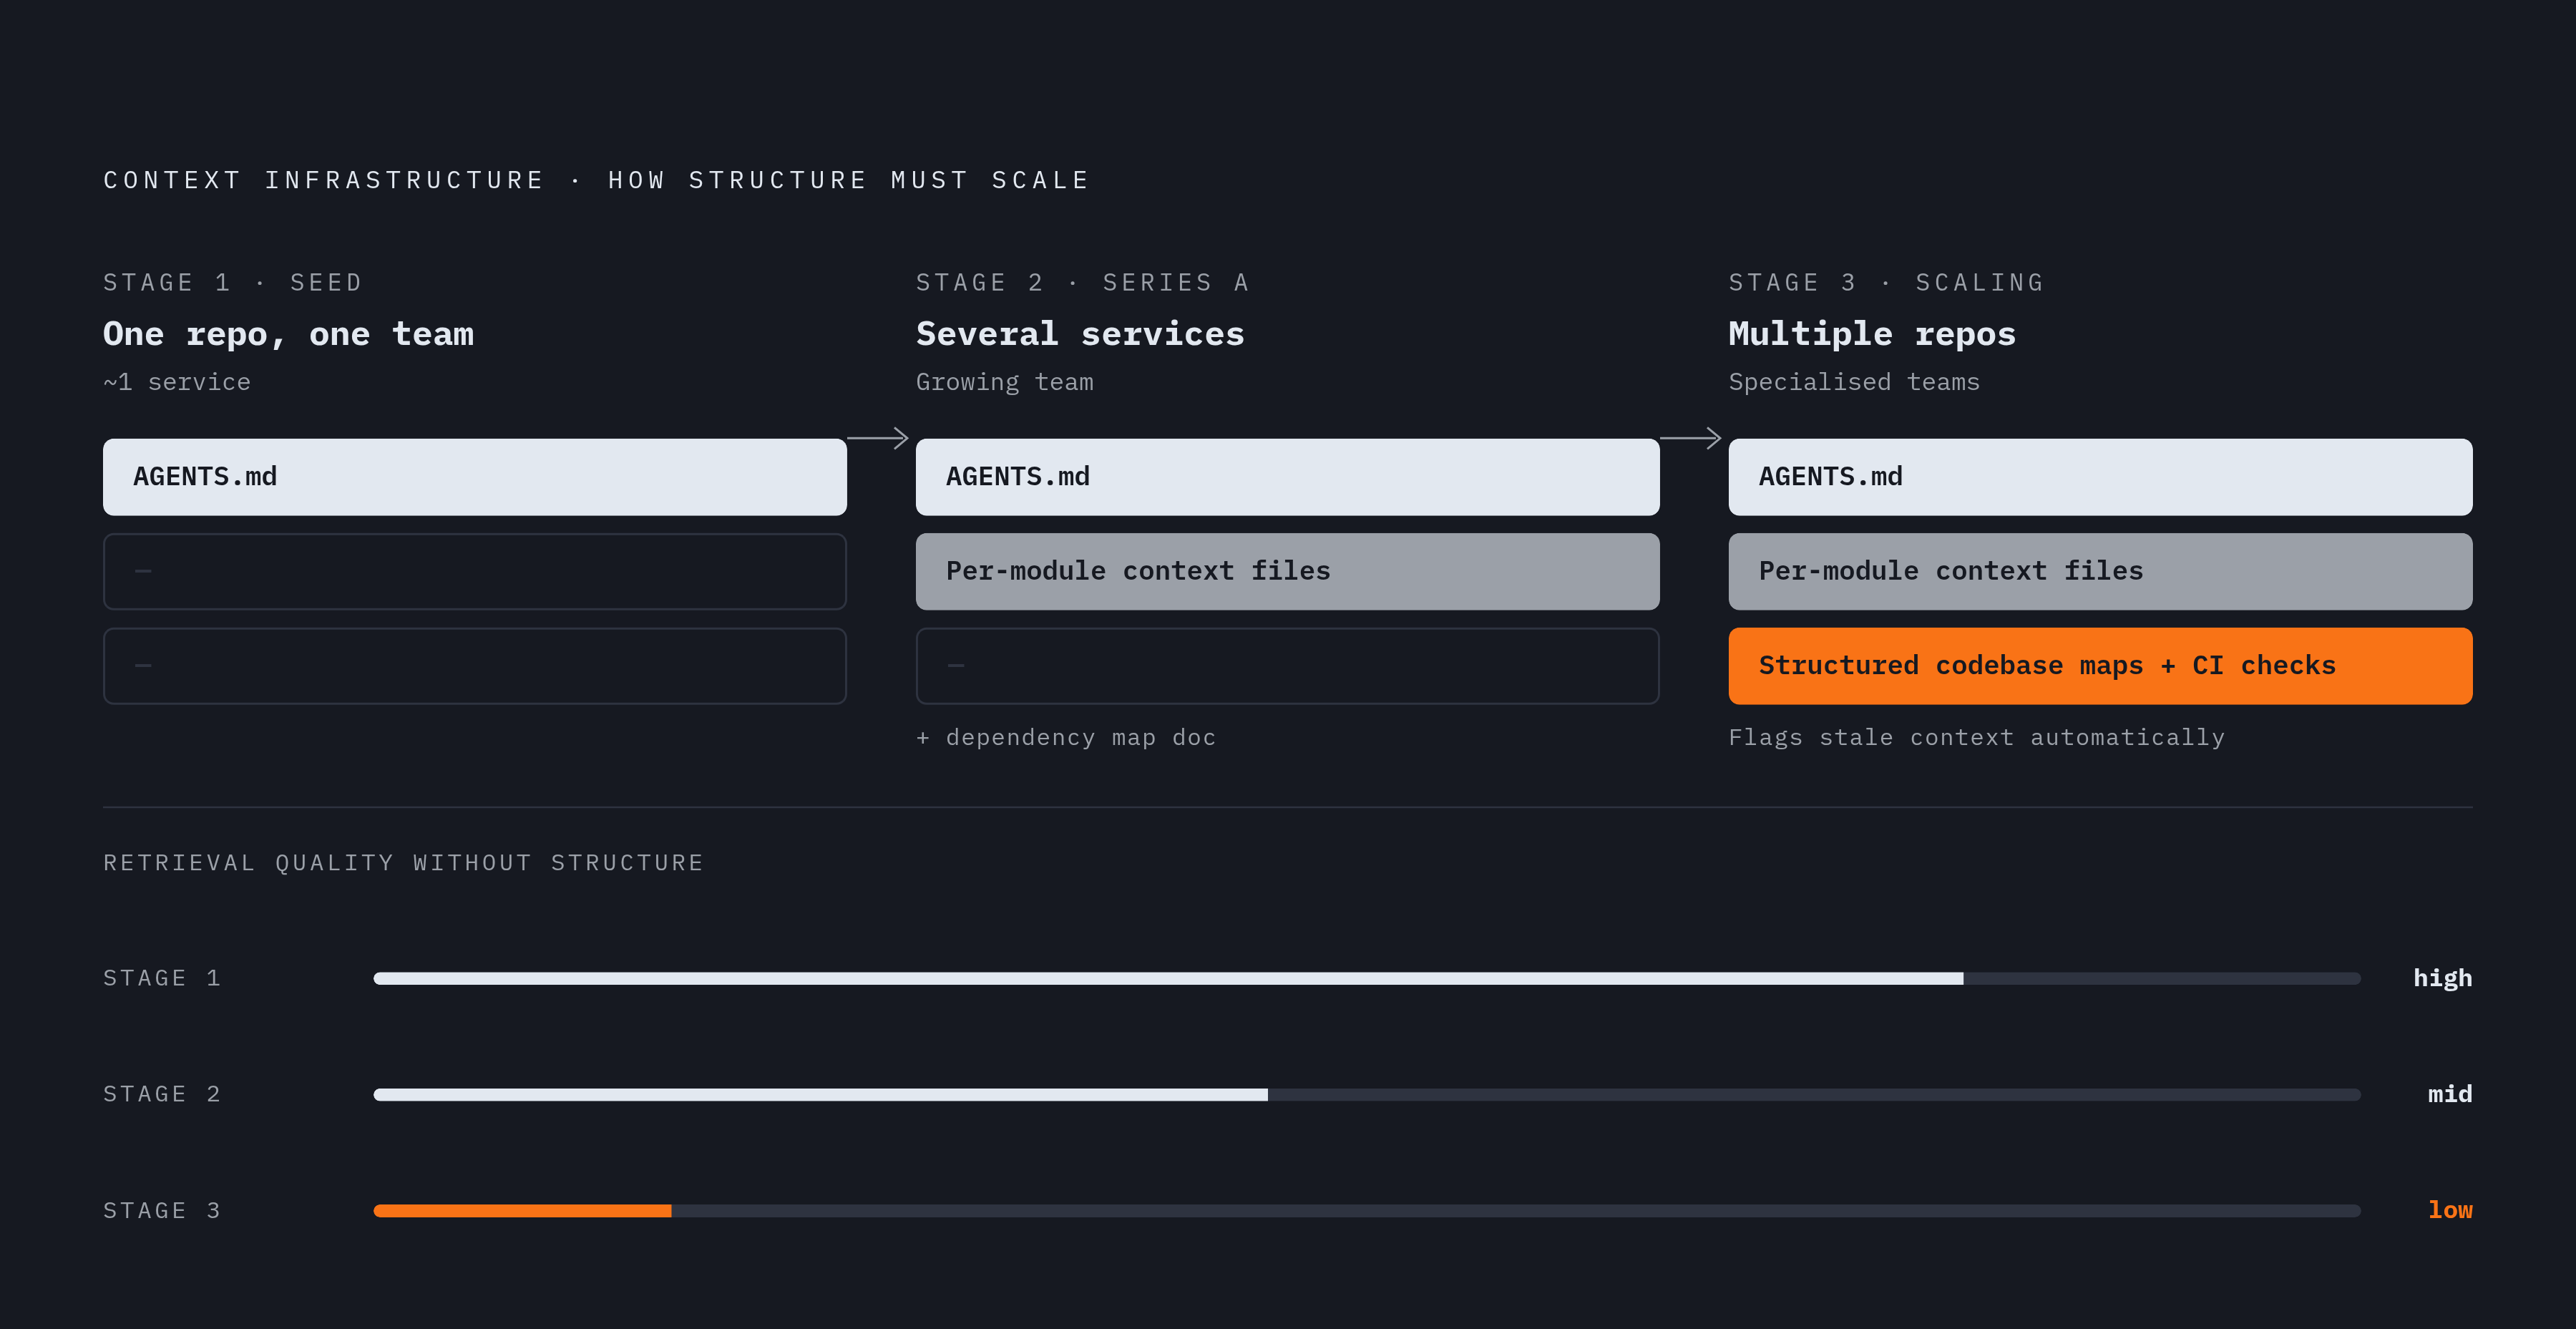Click the 'One repo, one team' heading
2576x1329 pixels.
click(x=288, y=334)
